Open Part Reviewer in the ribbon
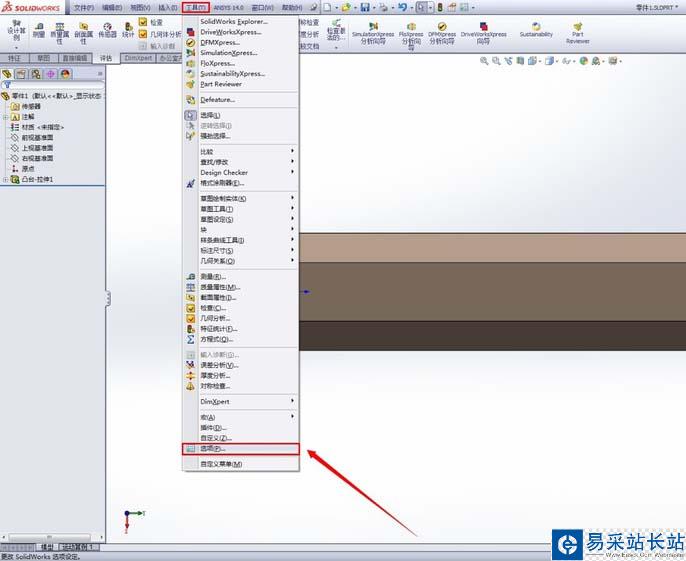Screen dimensions: 686x561 [x=578, y=34]
